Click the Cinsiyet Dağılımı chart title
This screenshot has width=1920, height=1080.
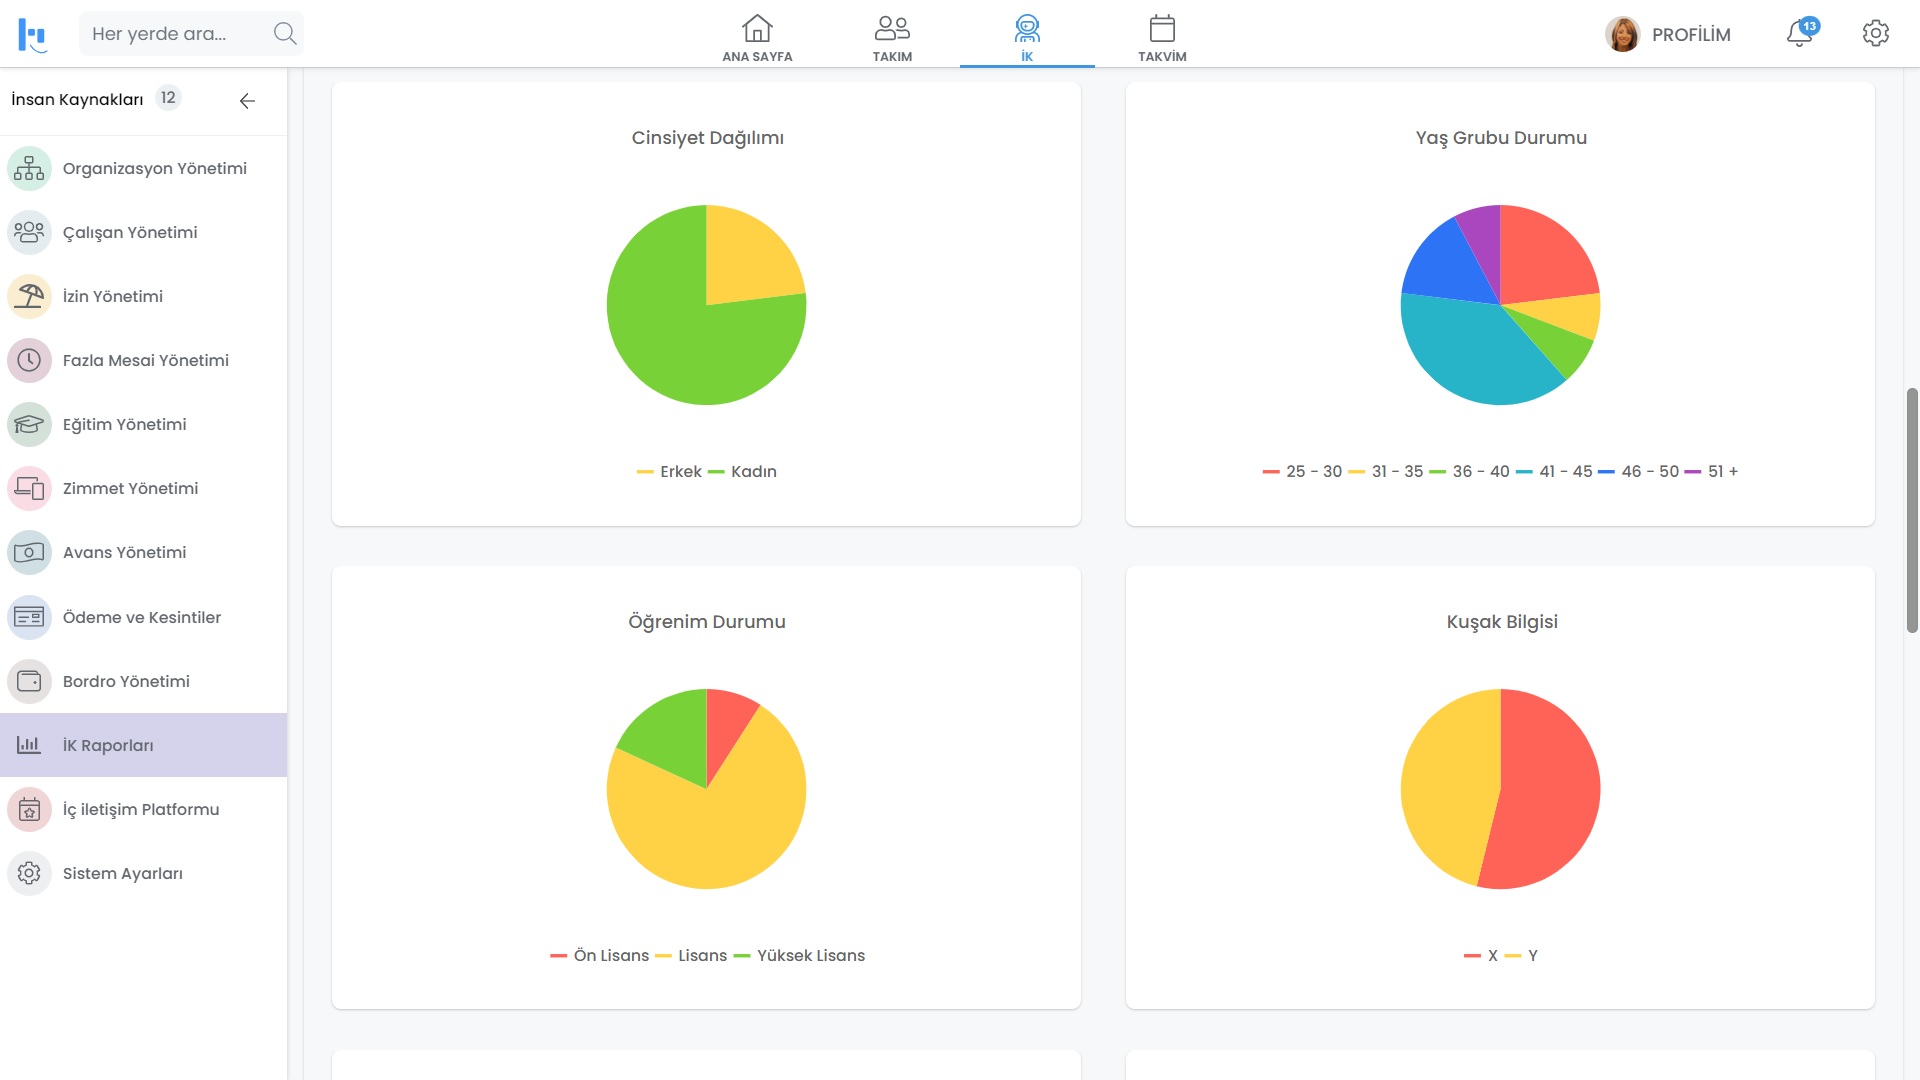[707, 138]
